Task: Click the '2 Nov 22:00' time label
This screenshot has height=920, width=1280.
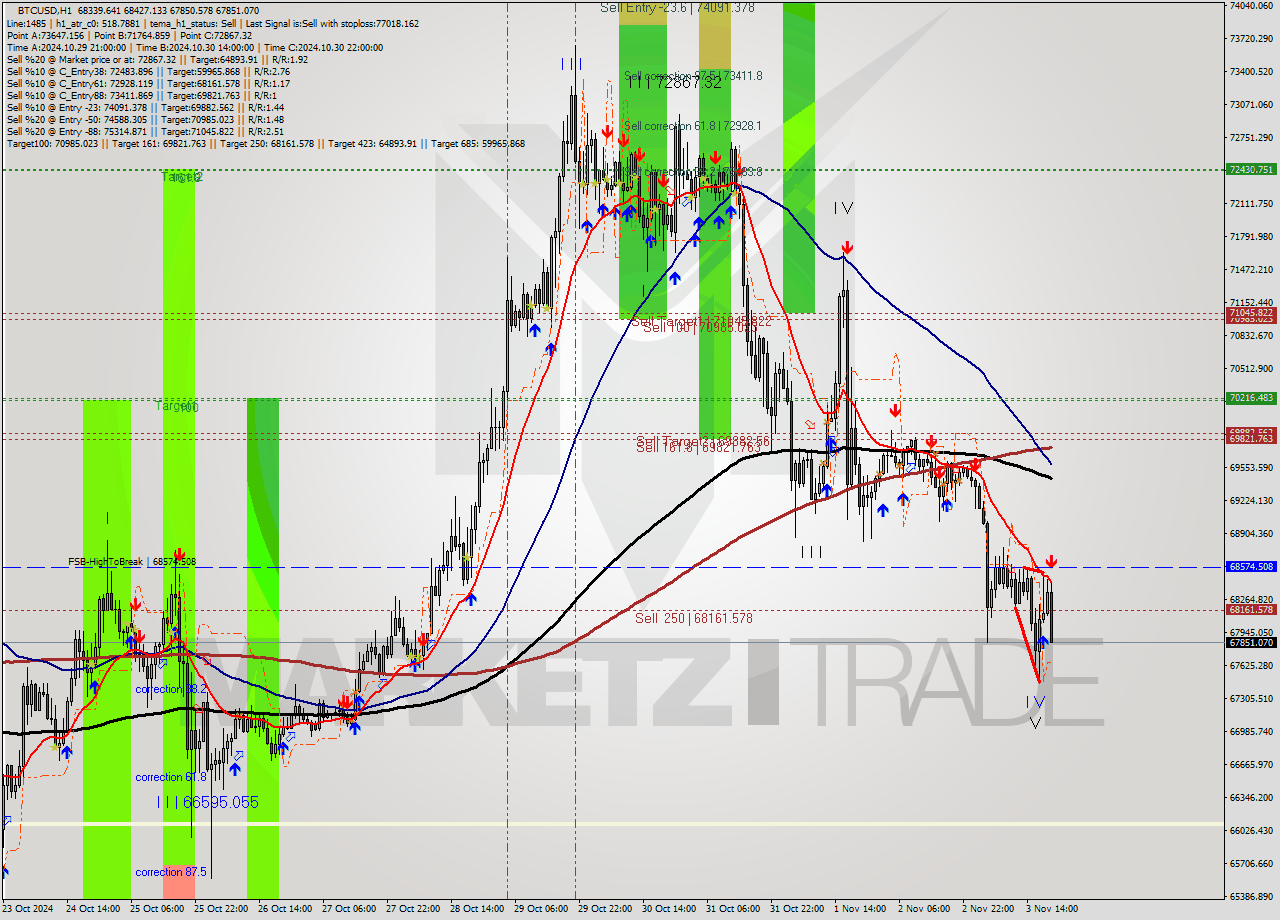Action: [x=987, y=909]
